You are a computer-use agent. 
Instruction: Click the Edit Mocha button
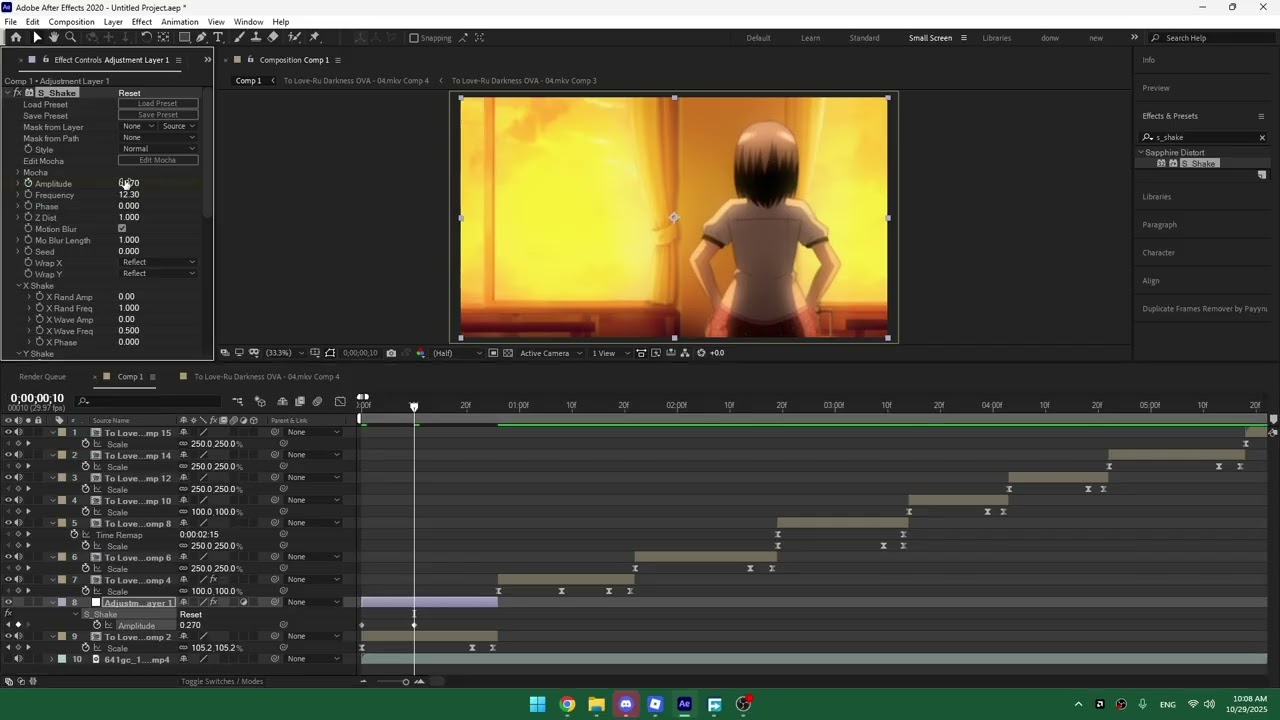[x=158, y=160]
